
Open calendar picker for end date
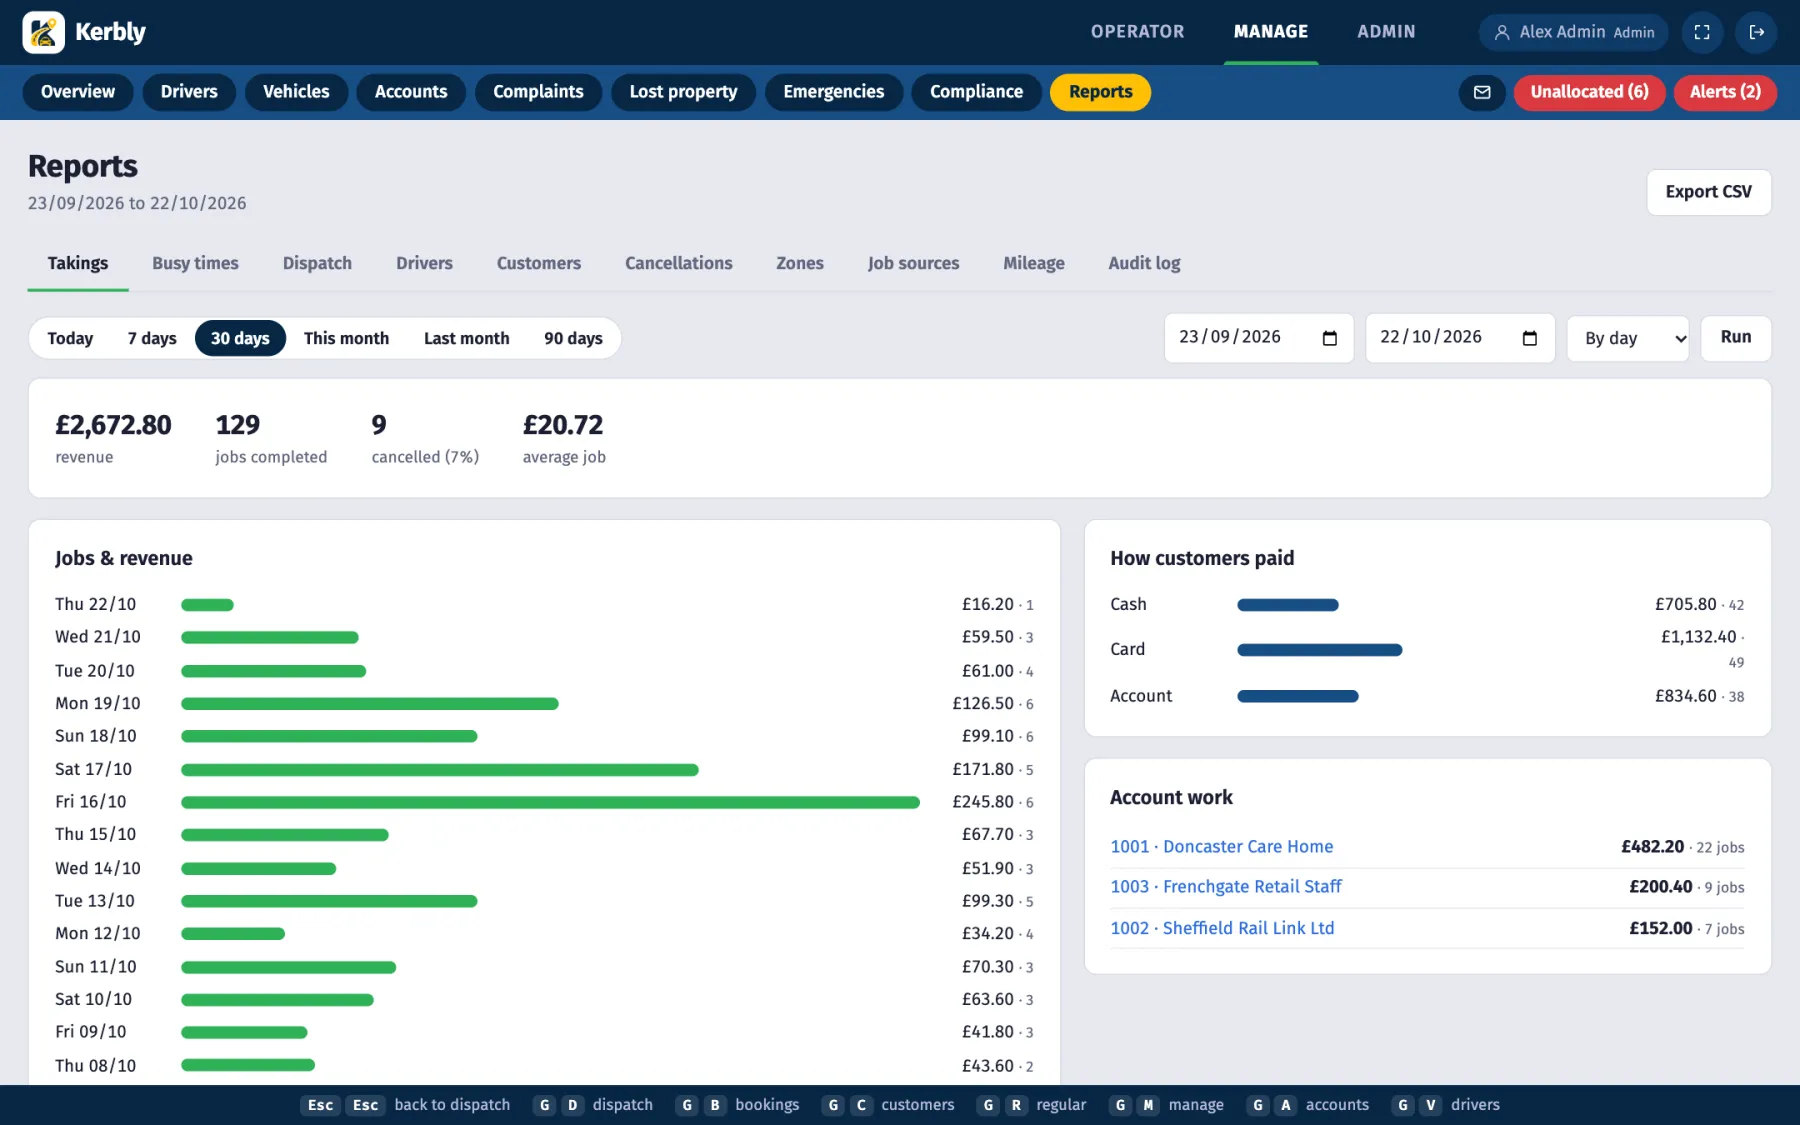click(x=1529, y=338)
